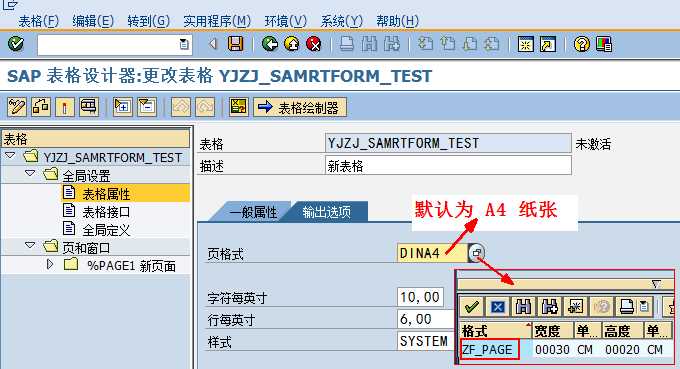680x369 pixels.
Task: Open the command field history dropdown
Action: click(184, 44)
